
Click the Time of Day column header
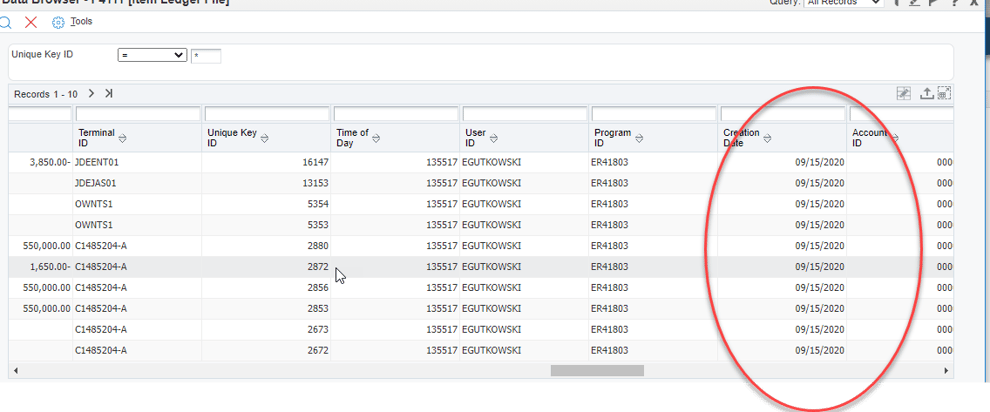pos(352,138)
